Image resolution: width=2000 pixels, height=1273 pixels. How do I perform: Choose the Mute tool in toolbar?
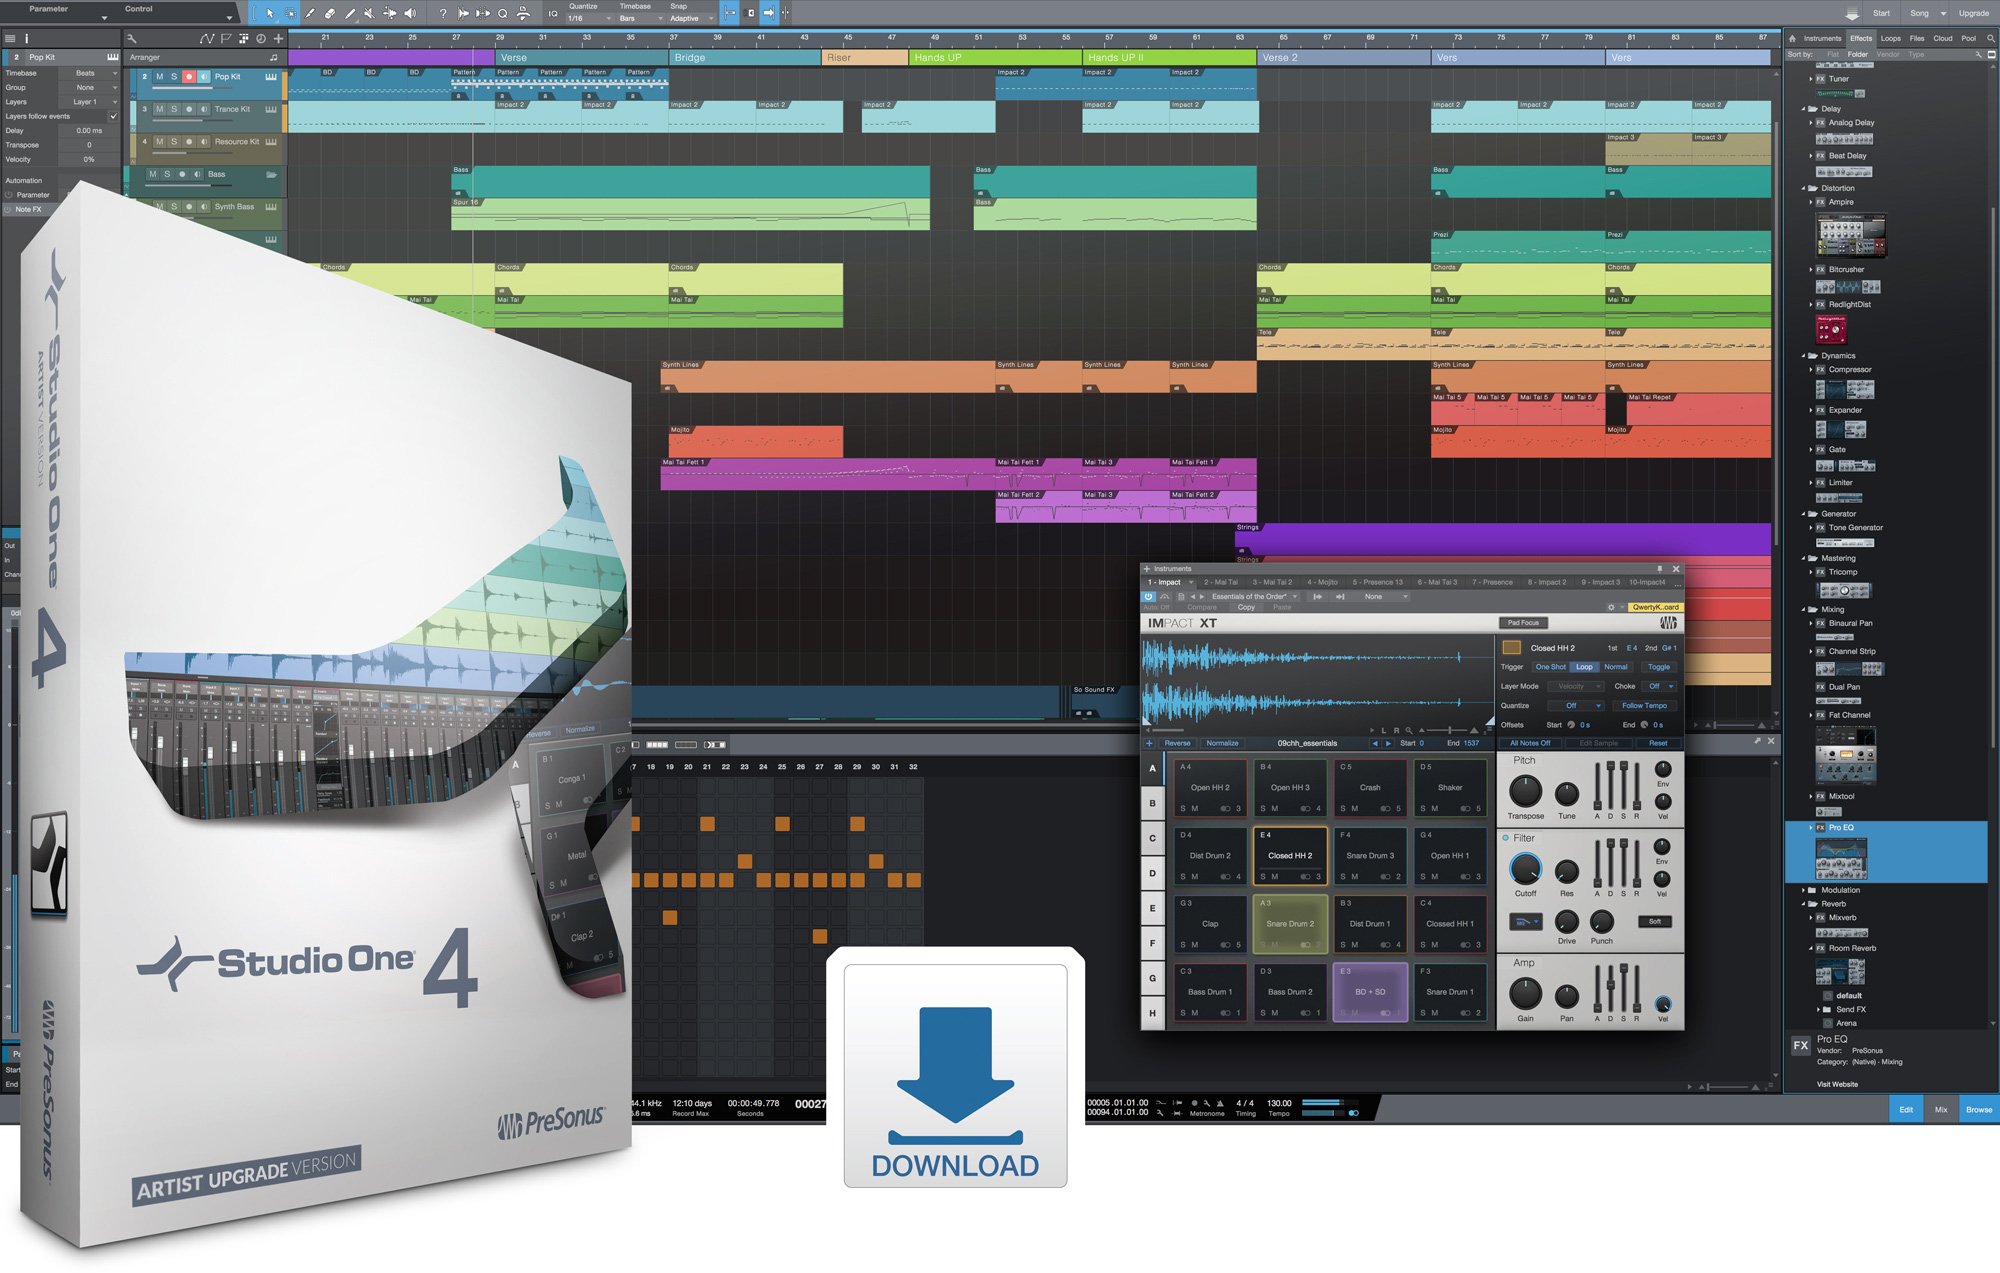click(369, 13)
